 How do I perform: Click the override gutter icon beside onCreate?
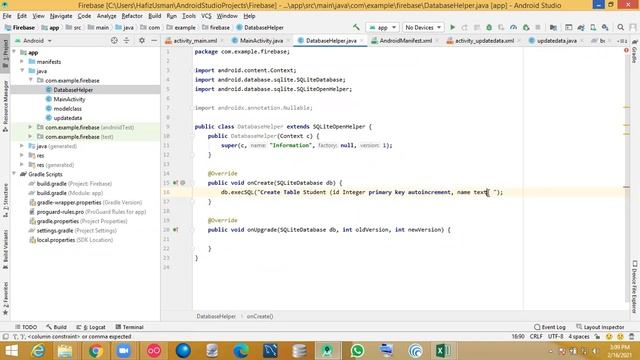[x=176, y=183]
